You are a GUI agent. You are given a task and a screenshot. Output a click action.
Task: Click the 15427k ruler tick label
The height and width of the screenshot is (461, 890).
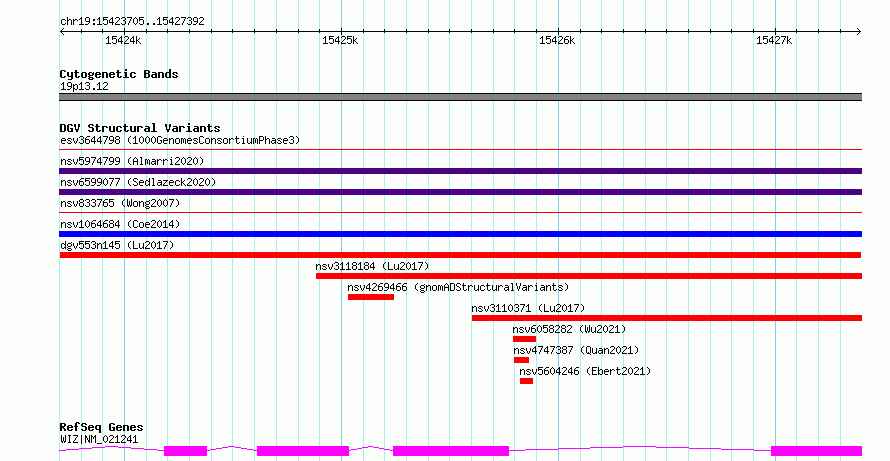774,40
